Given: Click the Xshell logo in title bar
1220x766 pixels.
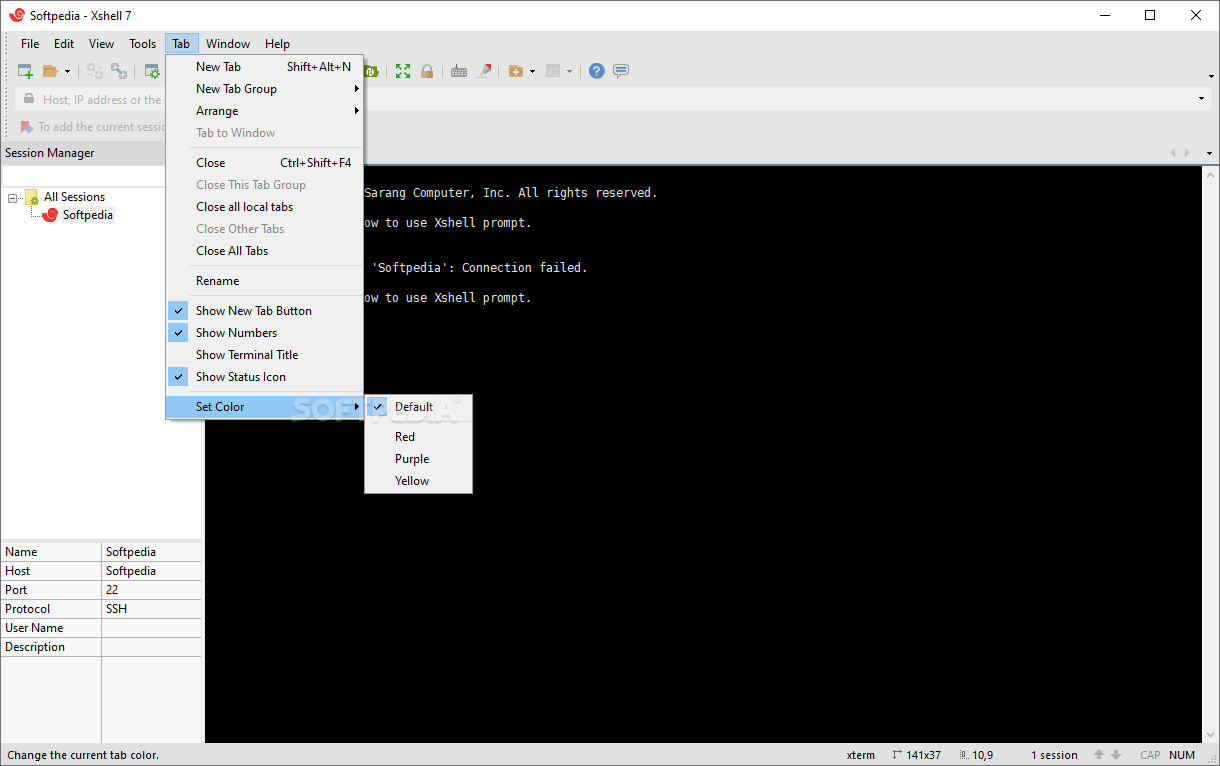Looking at the screenshot, I should pos(16,15).
